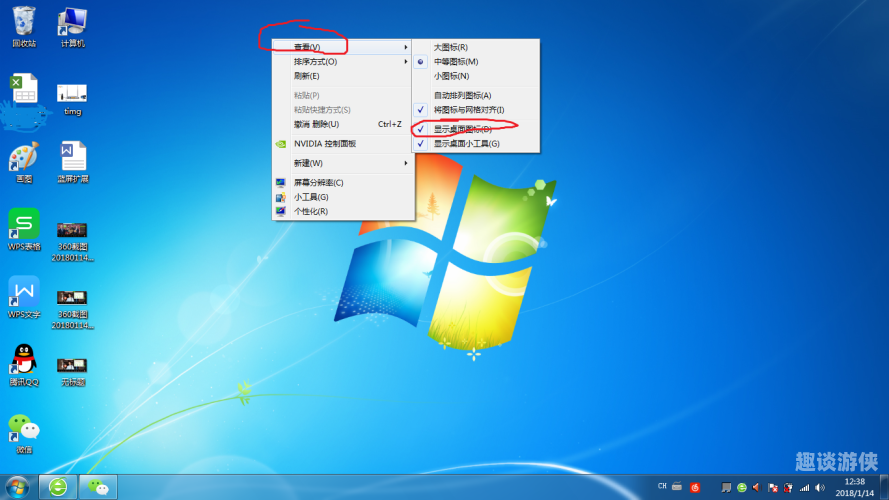Expand the 新建(W) submenu

(x=344, y=163)
